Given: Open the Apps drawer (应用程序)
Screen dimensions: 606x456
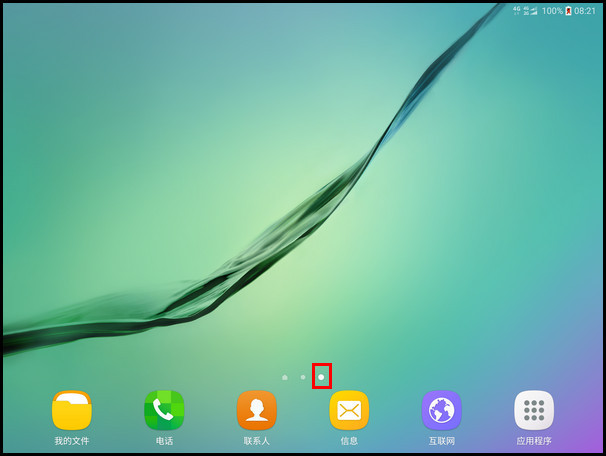Looking at the screenshot, I should click(x=534, y=410).
